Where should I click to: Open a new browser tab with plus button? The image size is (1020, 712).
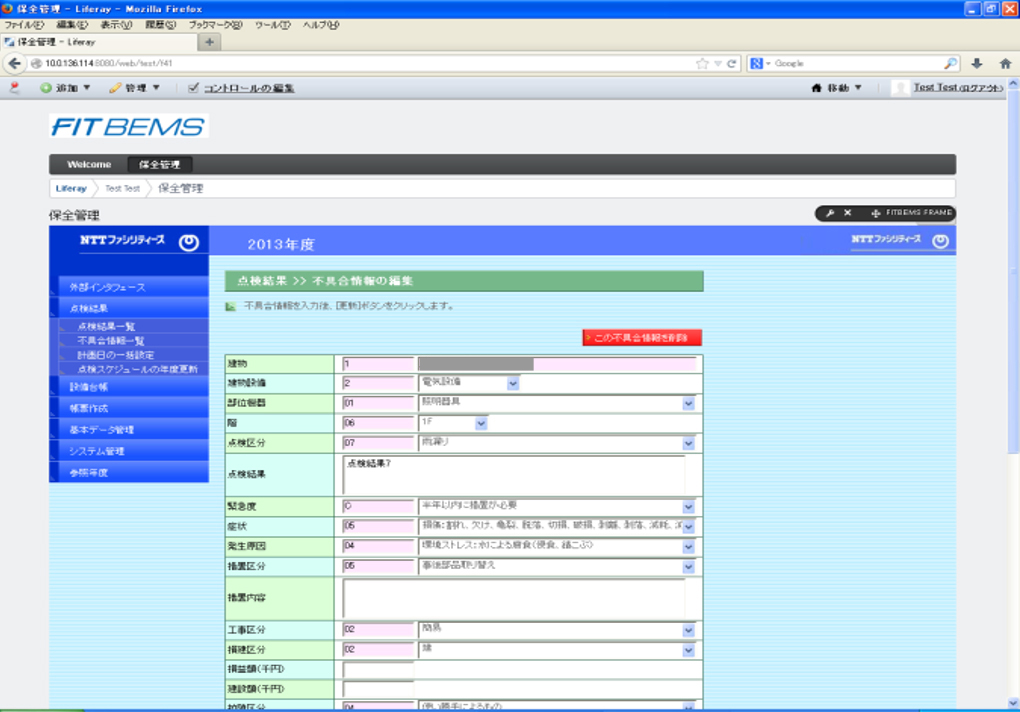(x=209, y=42)
